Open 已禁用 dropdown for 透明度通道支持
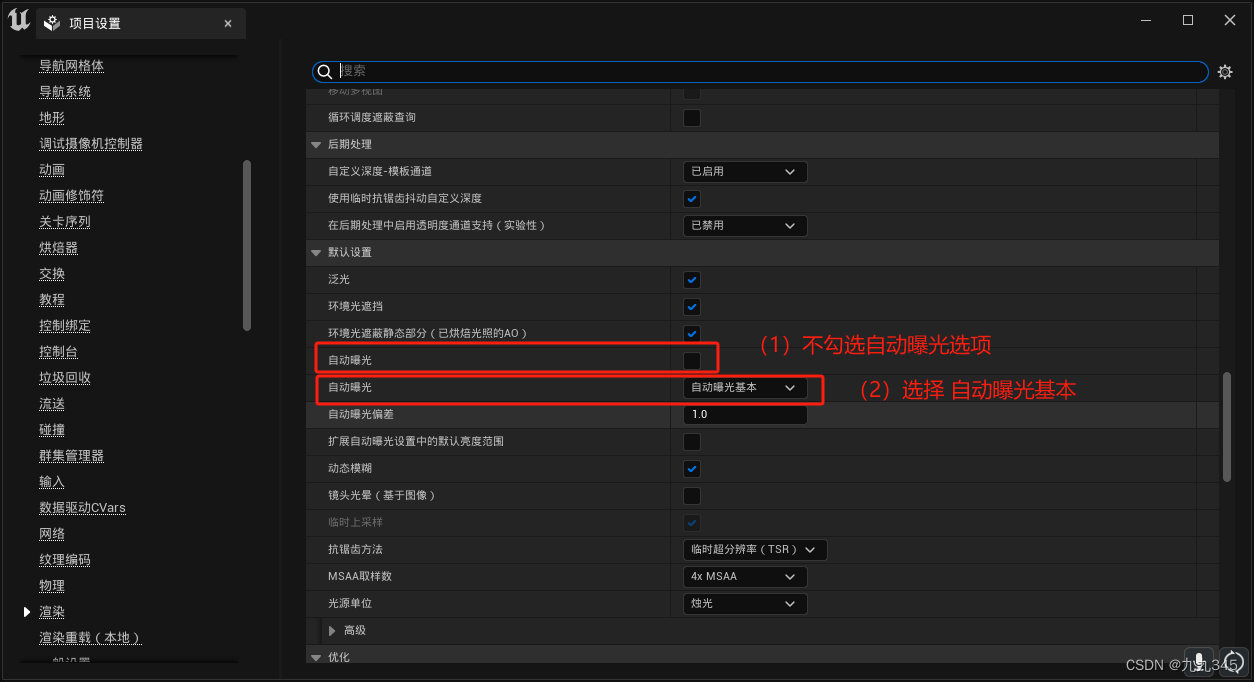The height and width of the screenshot is (682, 1254). pyautogui.click(x=744, y=226)
